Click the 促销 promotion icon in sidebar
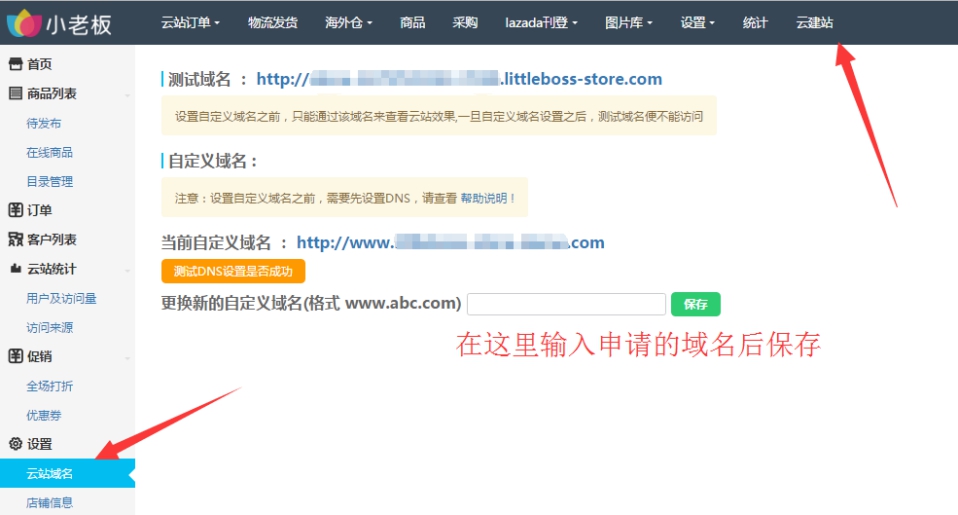The image size is (958, 515). click(15, 357)
